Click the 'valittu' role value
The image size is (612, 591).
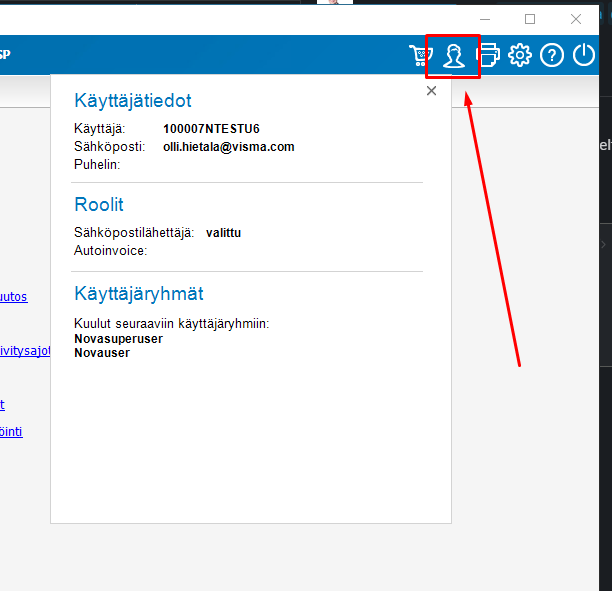pos(223,233)
